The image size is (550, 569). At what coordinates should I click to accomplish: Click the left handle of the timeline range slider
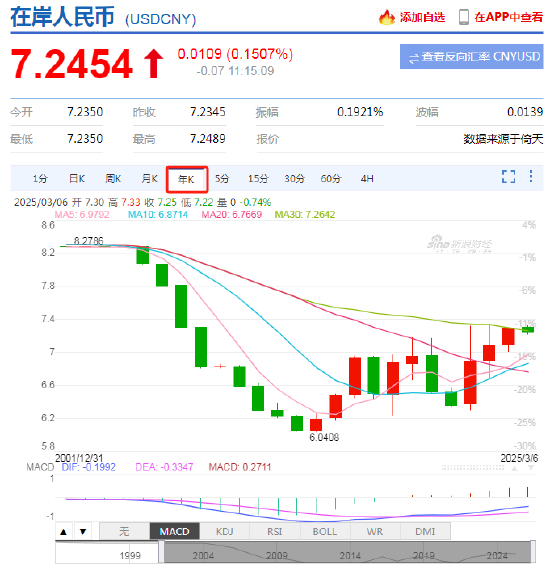[x=161, y=552]
